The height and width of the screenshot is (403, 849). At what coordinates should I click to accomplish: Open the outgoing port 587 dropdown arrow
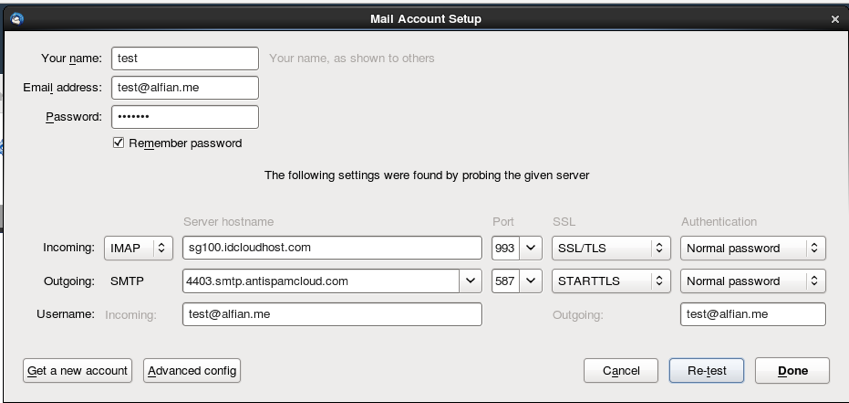[x=531, y=281]
